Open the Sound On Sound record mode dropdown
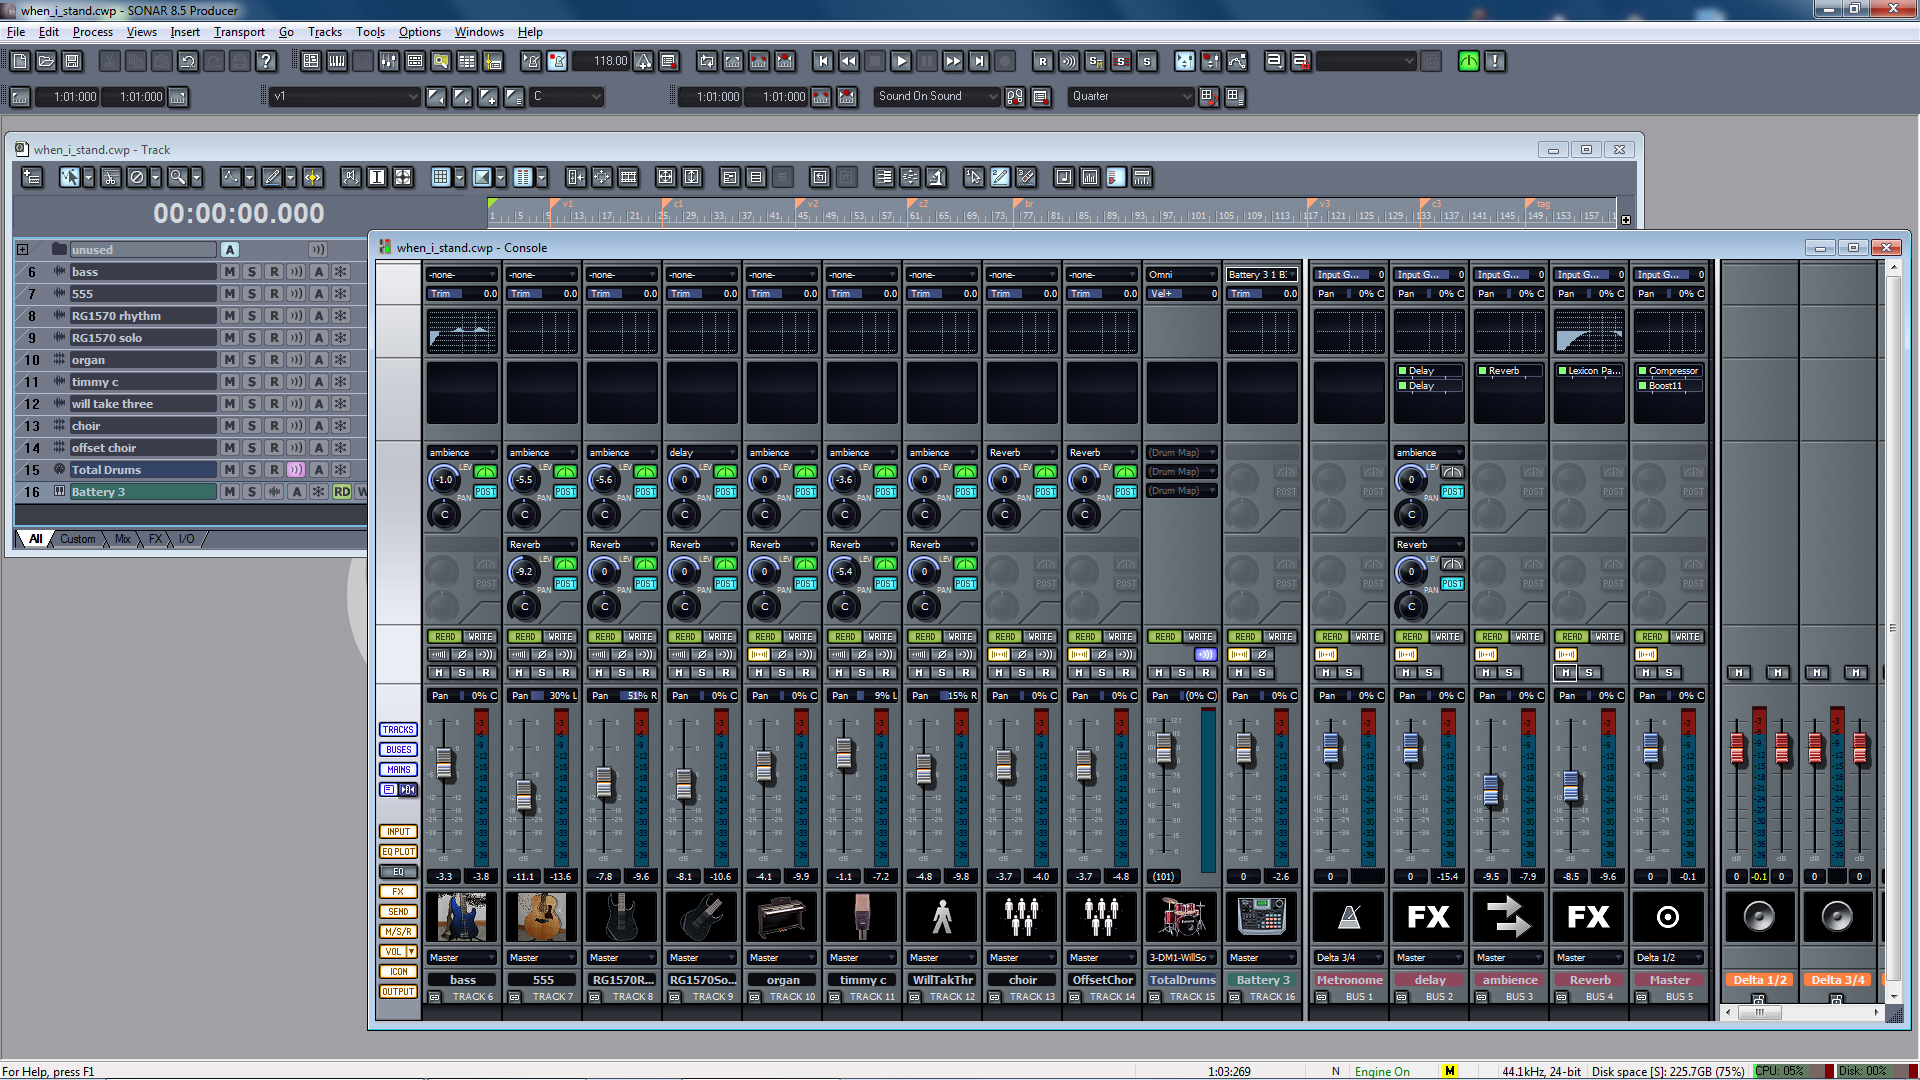 click(937, 97)
